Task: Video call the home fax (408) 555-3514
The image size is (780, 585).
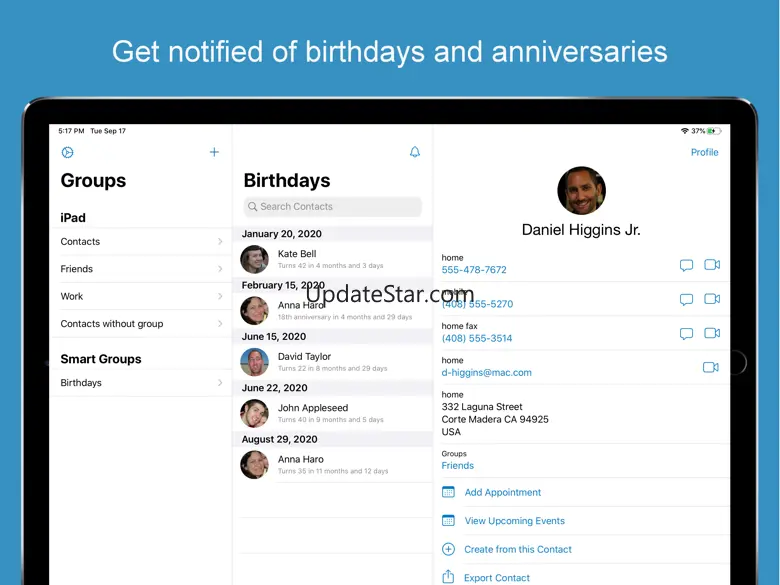Action: coord(712,333)
